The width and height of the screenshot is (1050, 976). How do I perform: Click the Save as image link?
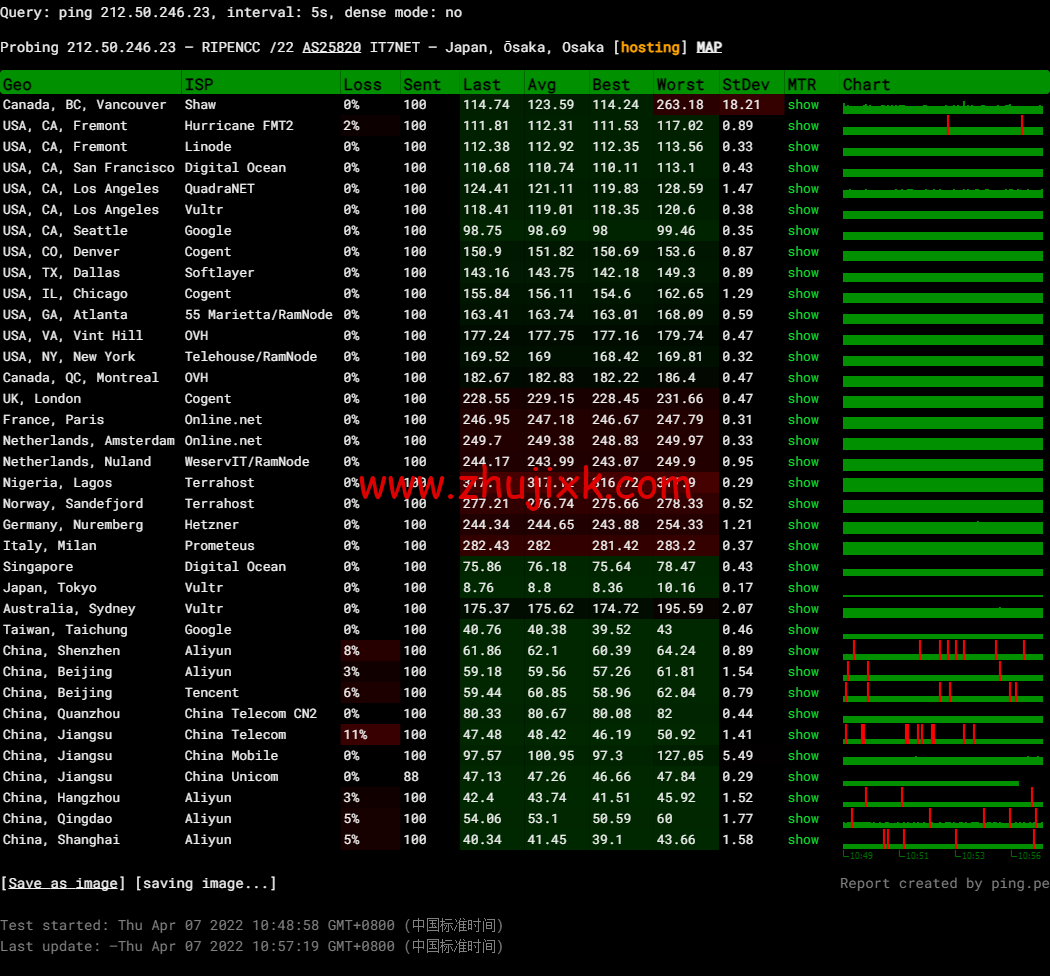(63, 883)
